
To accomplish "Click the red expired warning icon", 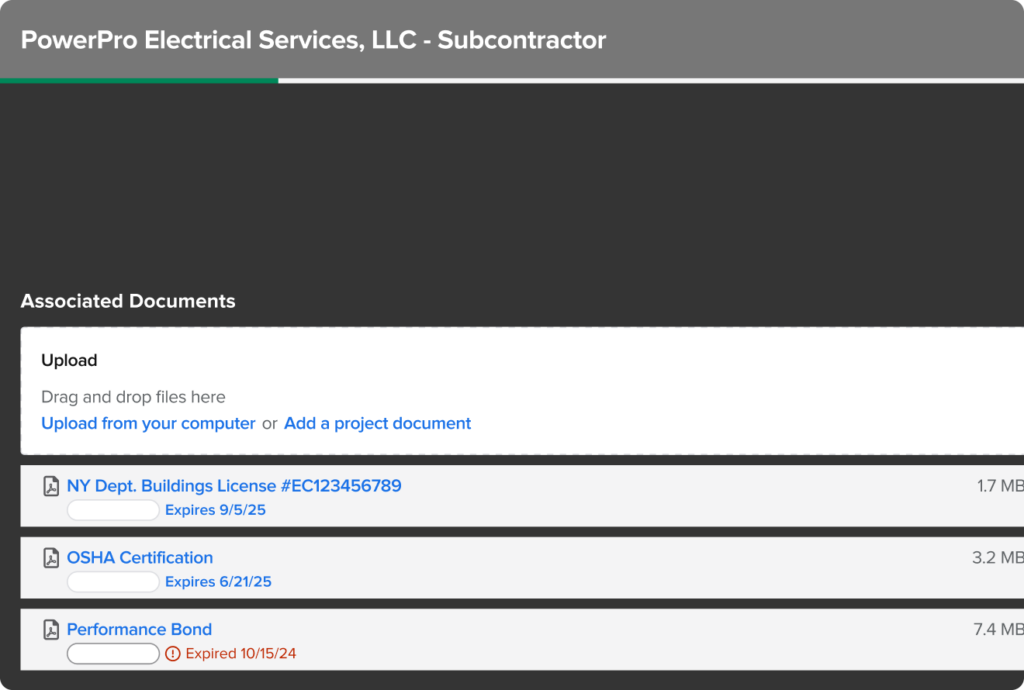I will click(173, 653).
